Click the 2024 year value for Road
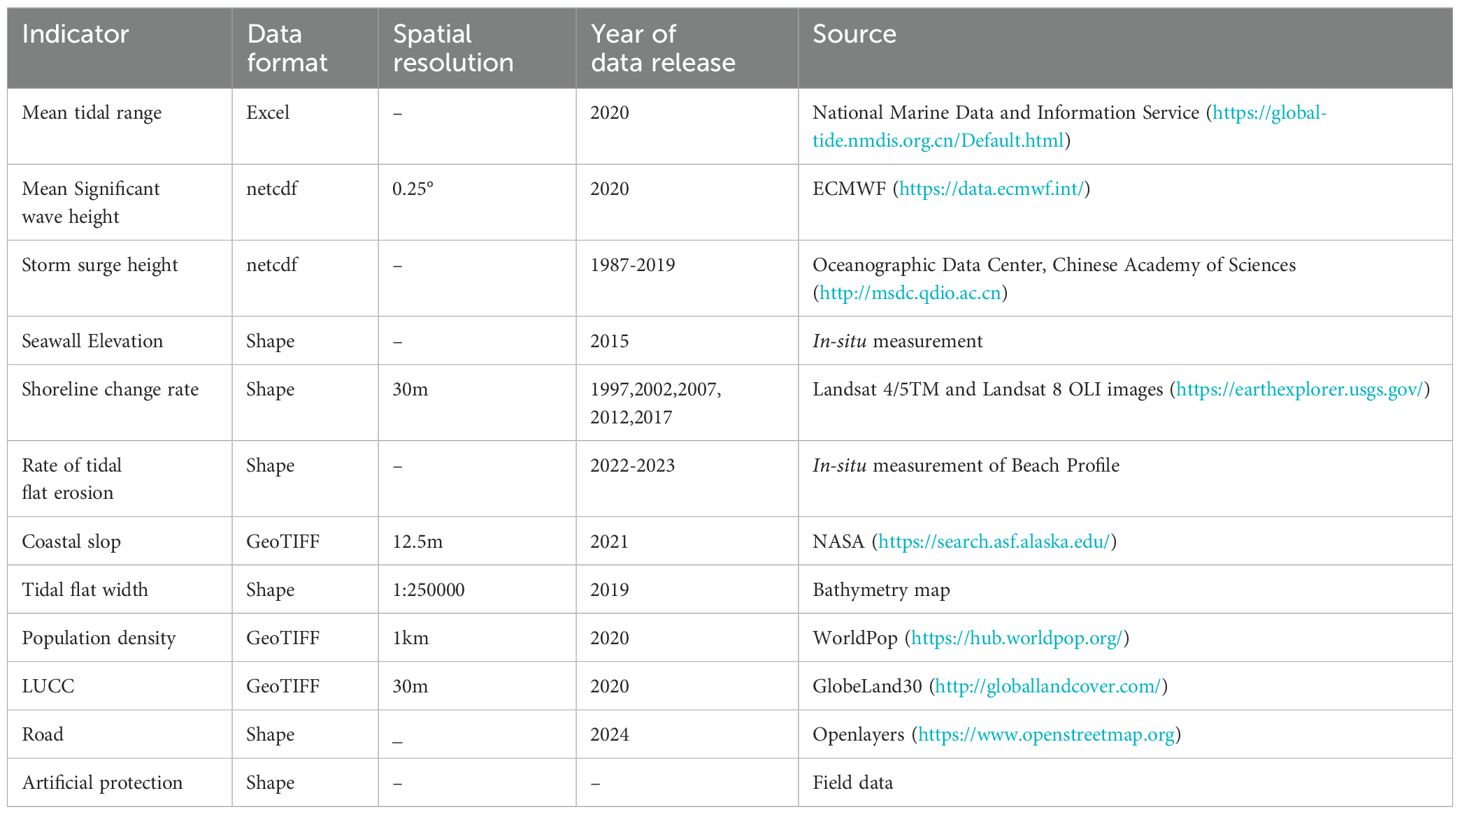 tap(609, 733)
